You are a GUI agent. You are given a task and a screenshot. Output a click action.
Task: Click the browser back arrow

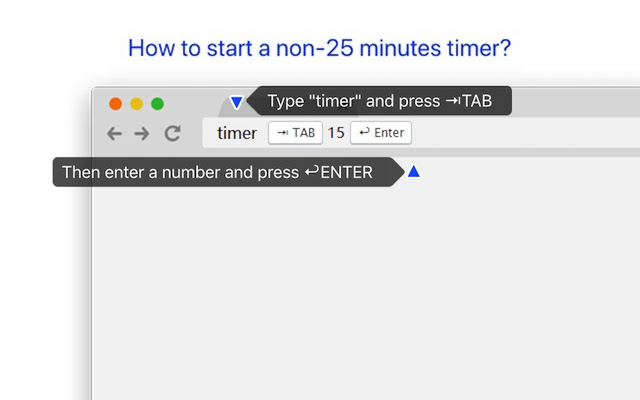pyautogui.click(x=114, y=133)
